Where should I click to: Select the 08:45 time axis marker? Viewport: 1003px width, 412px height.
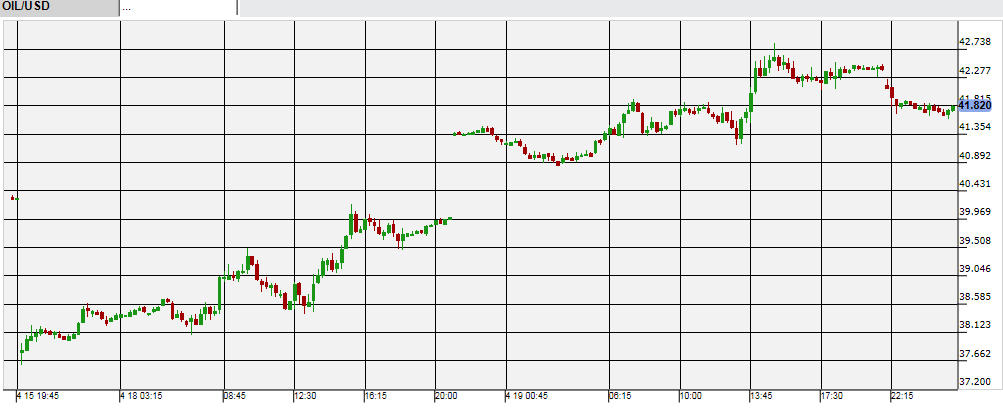[x=235, y=396]
